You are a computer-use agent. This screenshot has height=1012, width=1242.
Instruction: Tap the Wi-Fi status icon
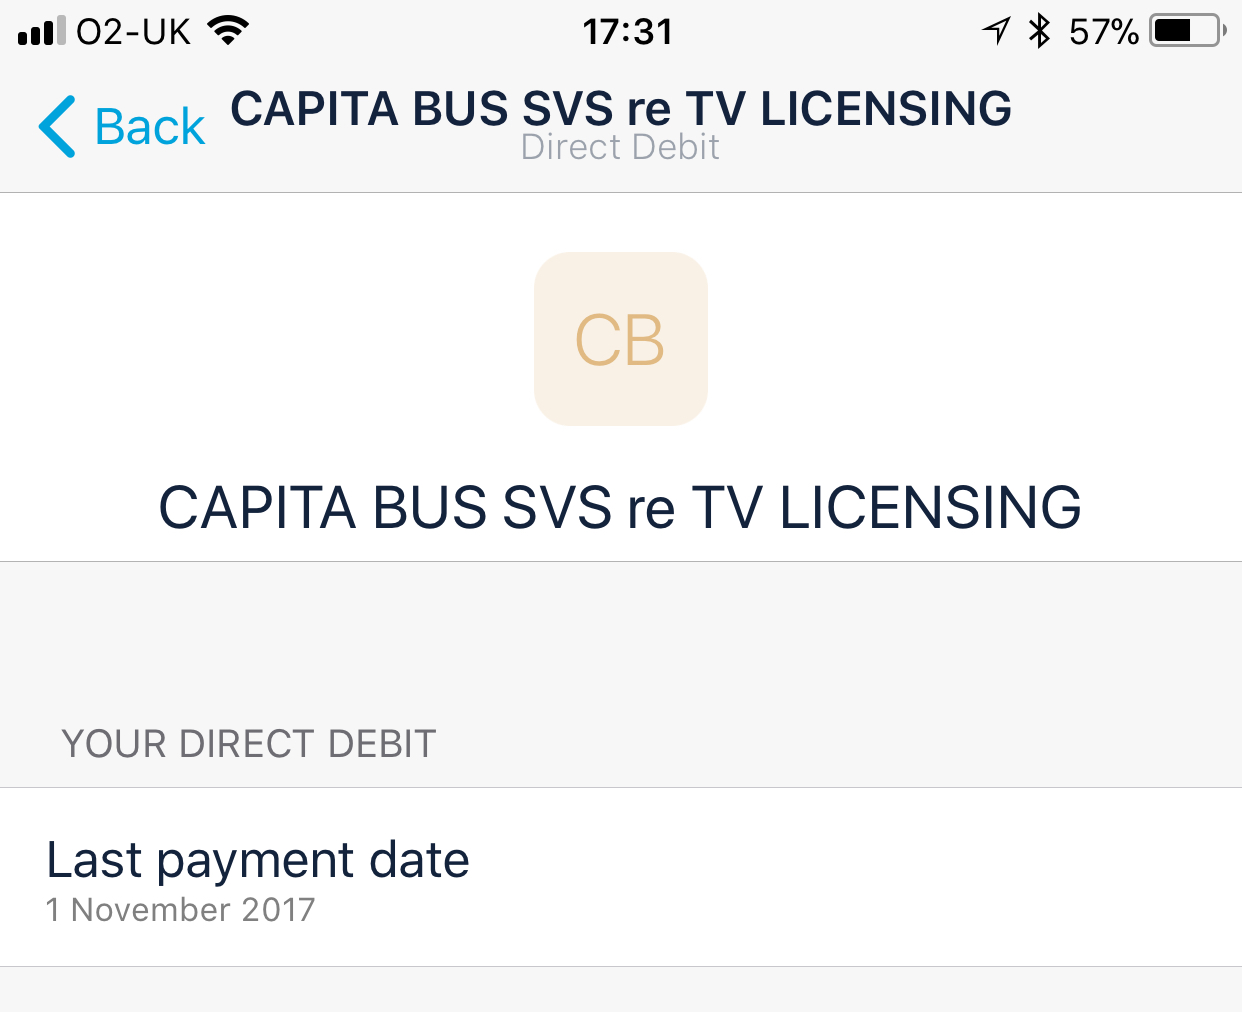pyautogui.click(x=228, y=31)
